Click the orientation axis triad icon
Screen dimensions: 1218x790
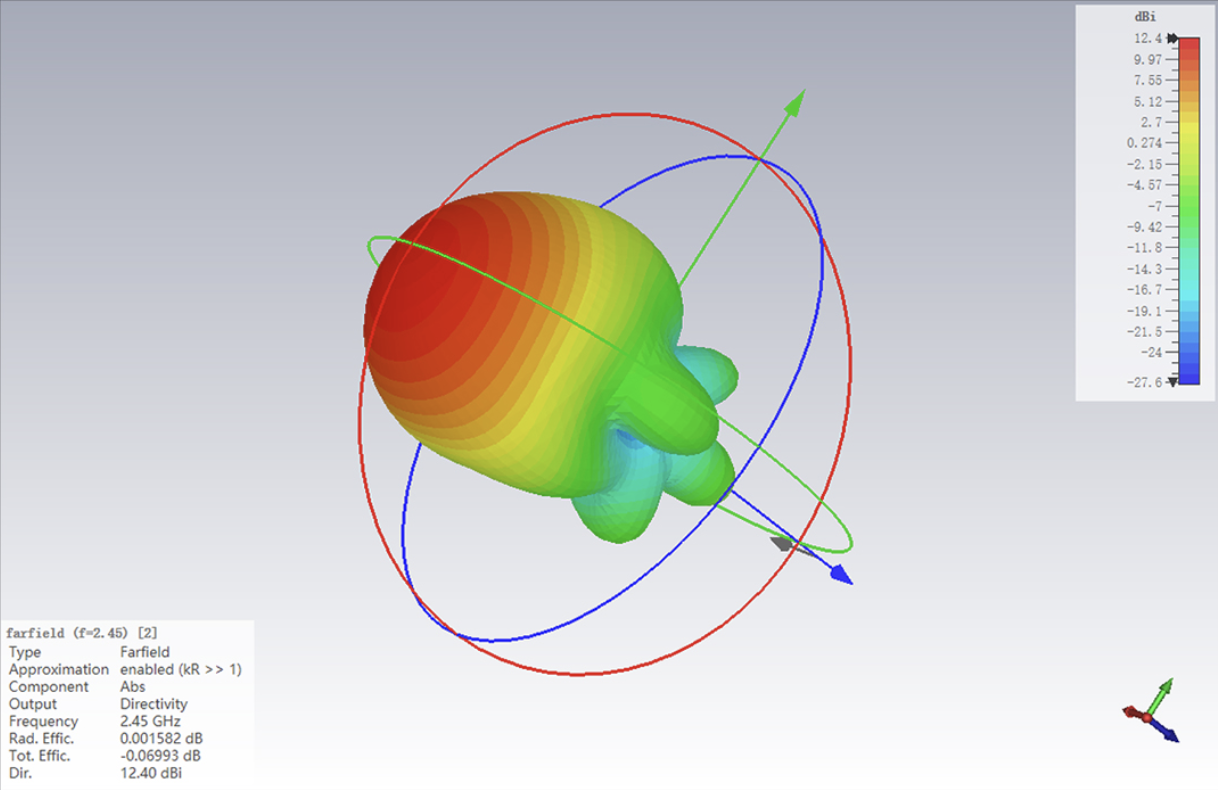tap(1151, 711)
